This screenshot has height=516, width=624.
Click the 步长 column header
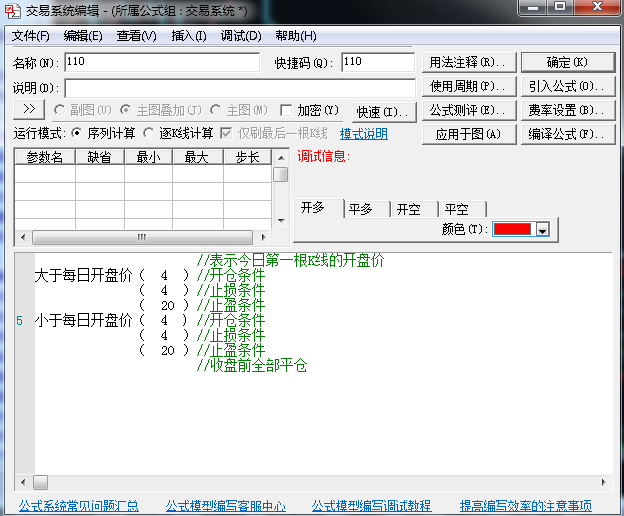coord(248,157)
